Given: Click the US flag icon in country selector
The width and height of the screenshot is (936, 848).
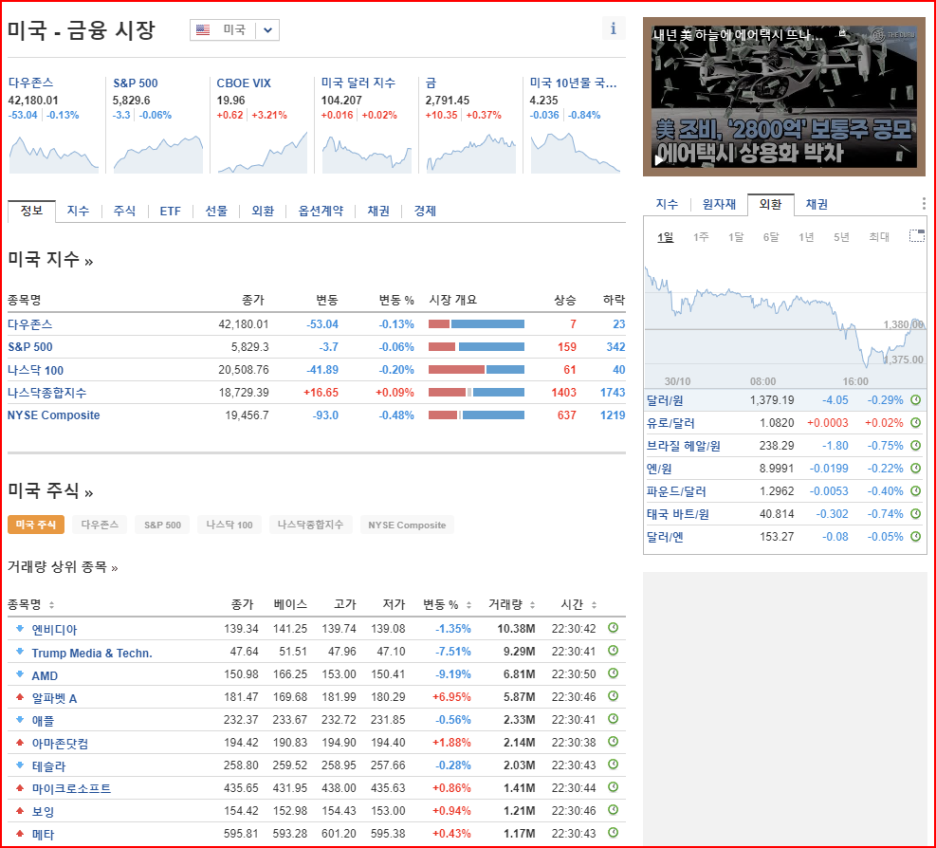Looking at the screenshot, I should (x=203, y=30).
